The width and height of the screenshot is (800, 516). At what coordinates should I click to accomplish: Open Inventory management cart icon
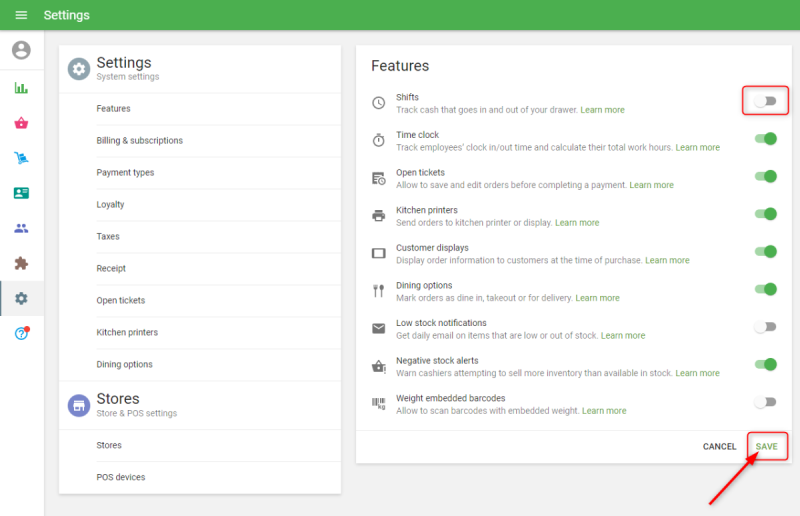tap(21, 158)
